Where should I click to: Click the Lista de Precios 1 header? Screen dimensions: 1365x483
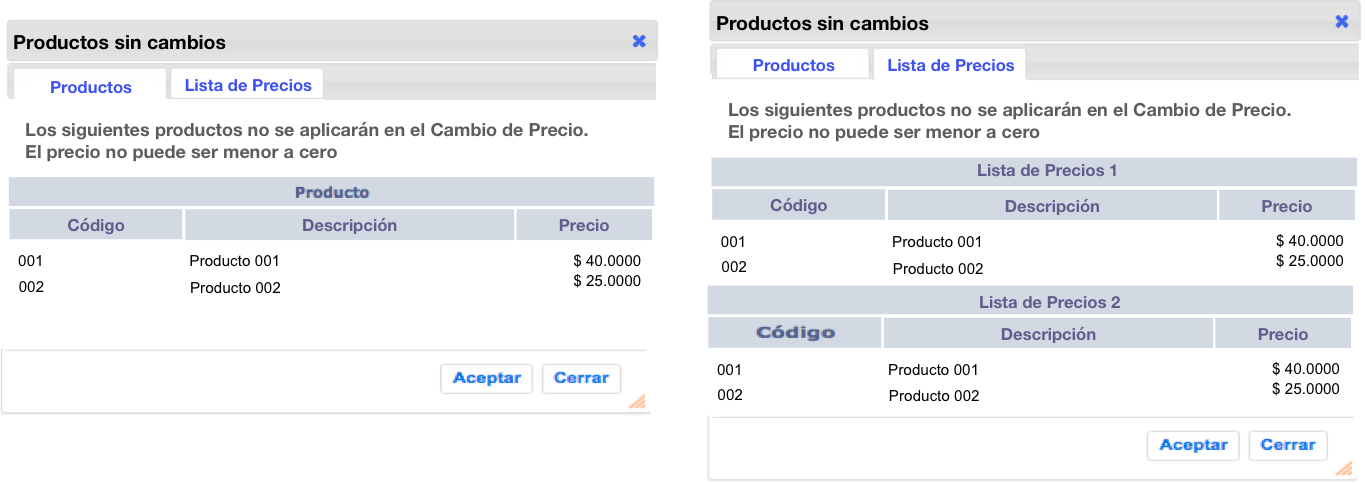click(x=1033, y=171)
